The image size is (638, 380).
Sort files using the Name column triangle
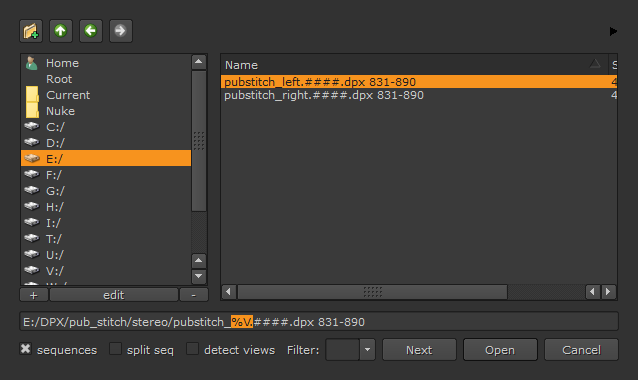[x=595, y=64]
